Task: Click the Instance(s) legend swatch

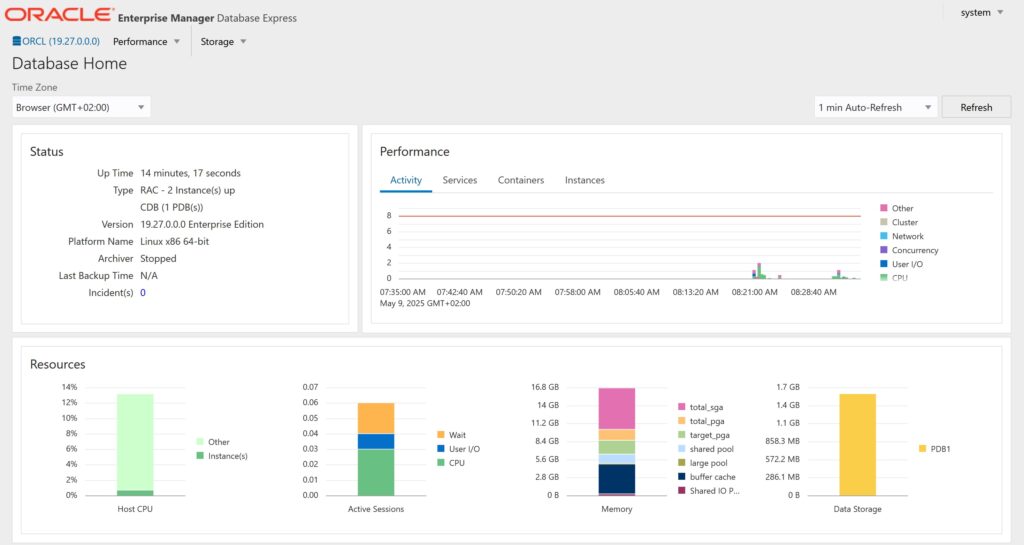Action: click(200, 456)
